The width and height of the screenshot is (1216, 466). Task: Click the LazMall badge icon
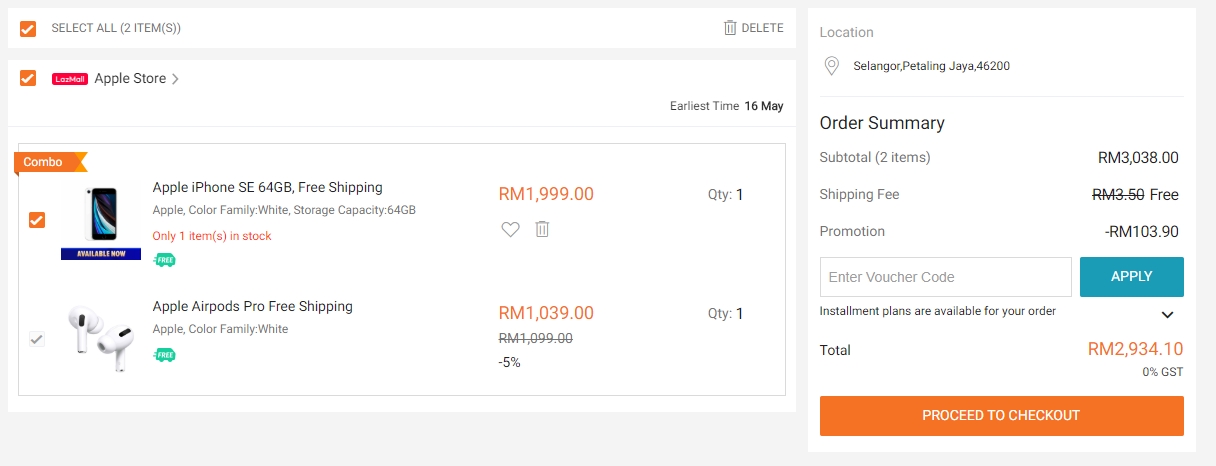pyautogui.click(x=70, y=79)
